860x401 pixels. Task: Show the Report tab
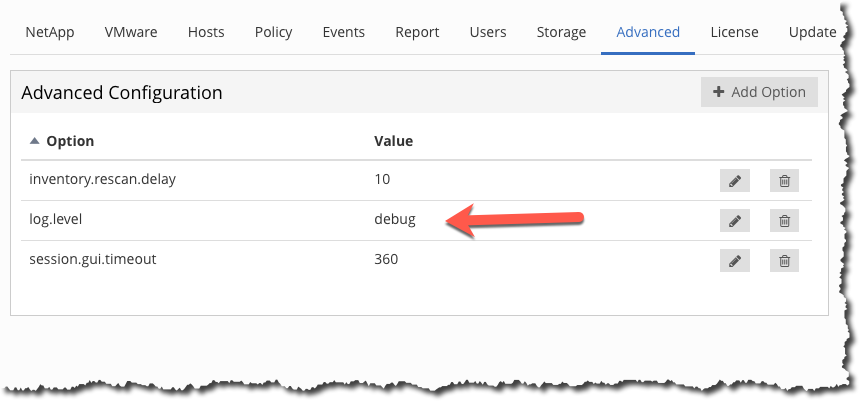point(417,32)
